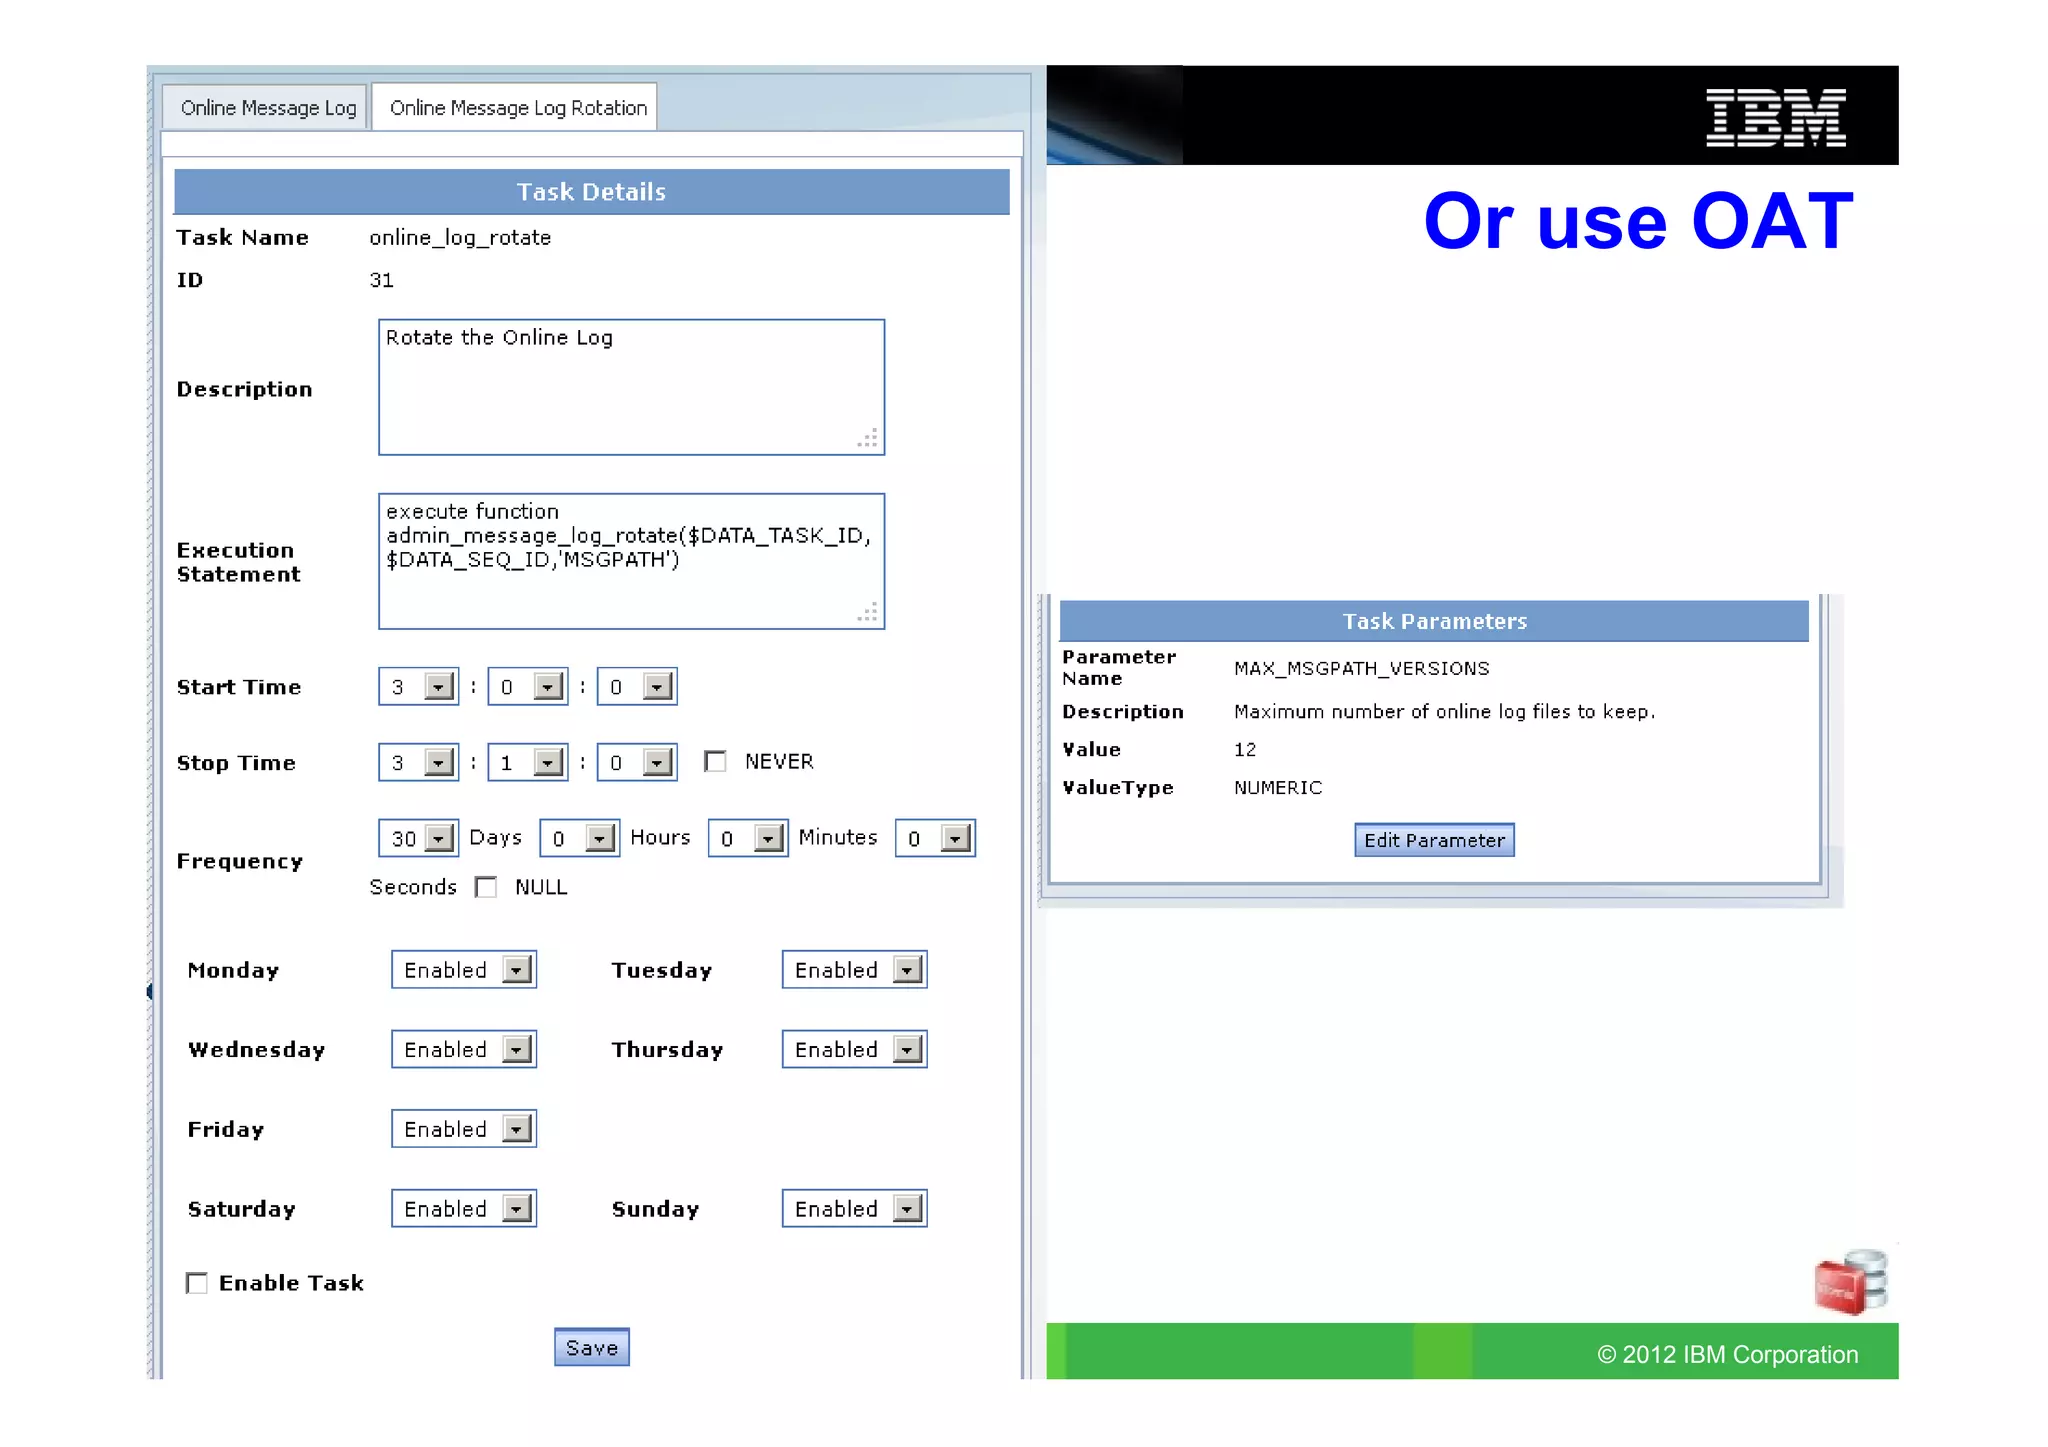Click the Save button
The width and height of the screenshot is (2048, 1447).
(x=592, y=1348)
